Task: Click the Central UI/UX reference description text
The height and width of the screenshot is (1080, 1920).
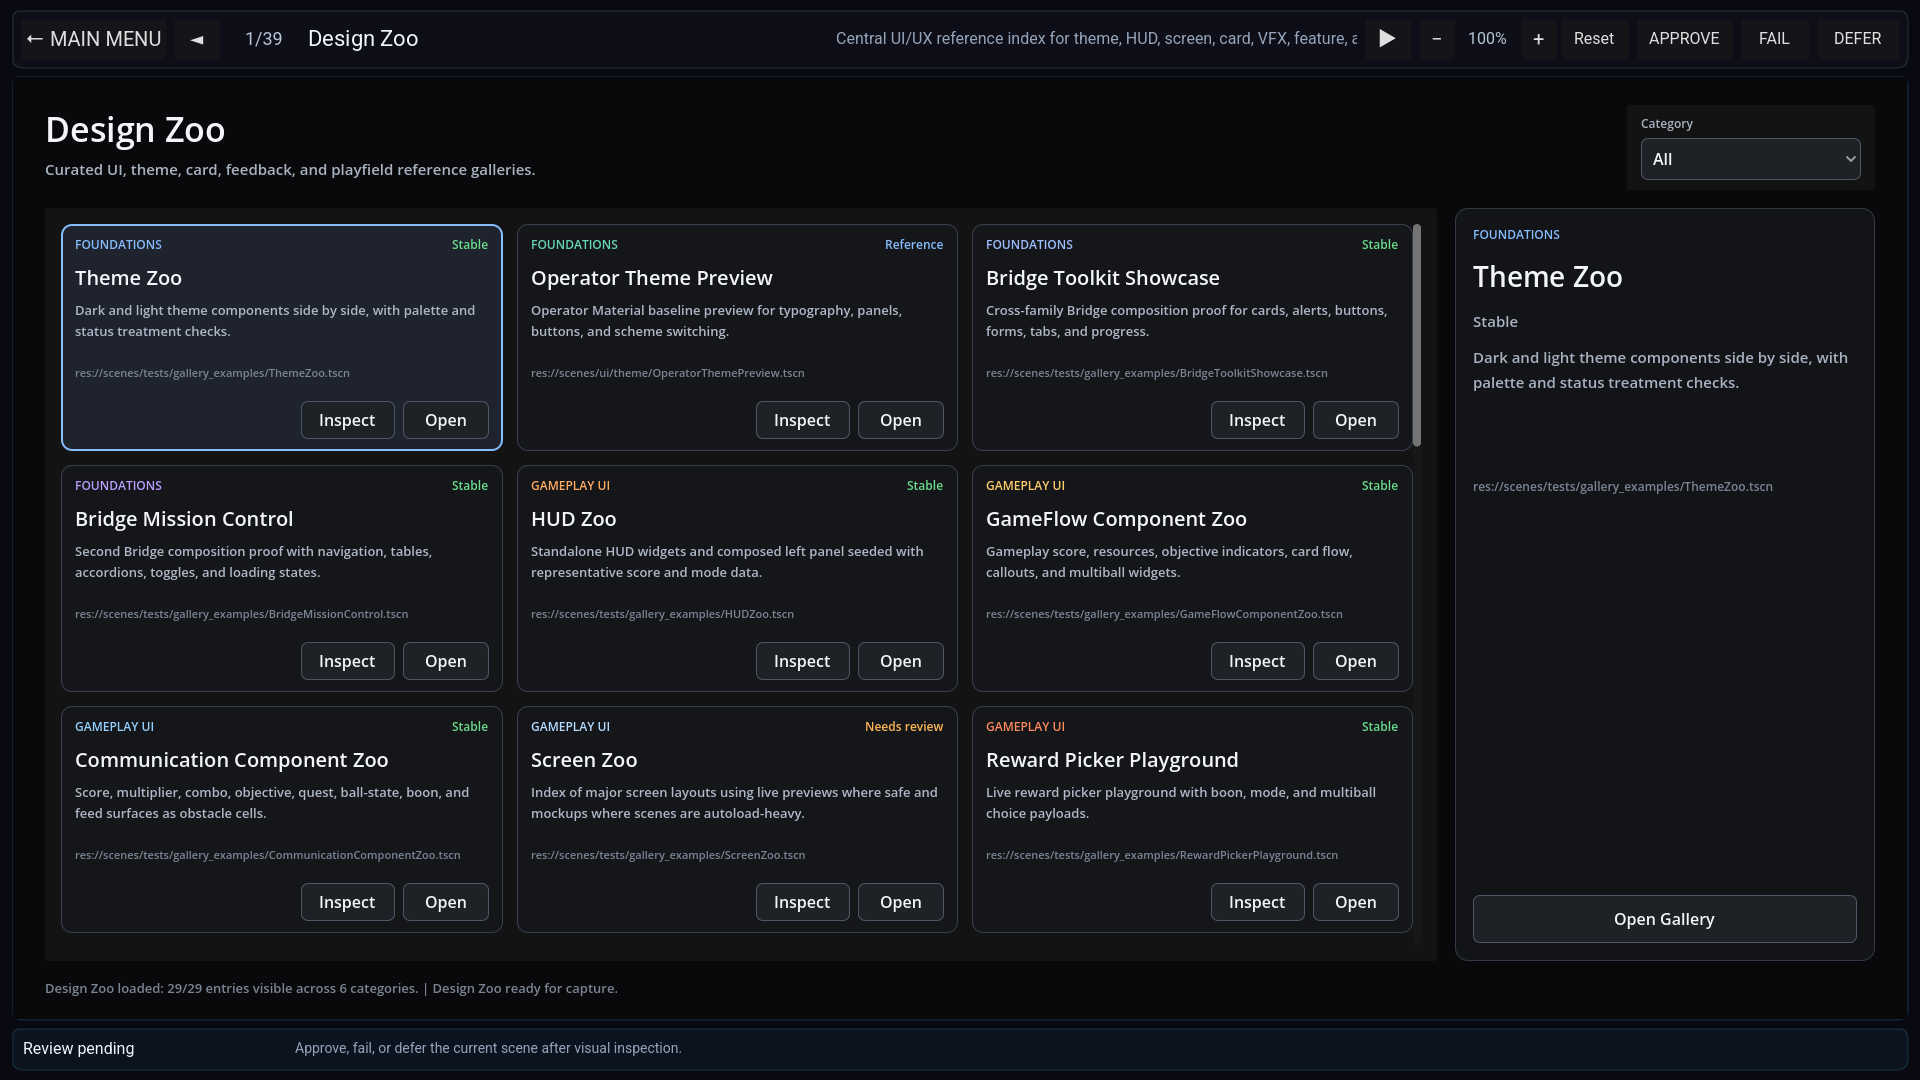Action: point(1096,39)
